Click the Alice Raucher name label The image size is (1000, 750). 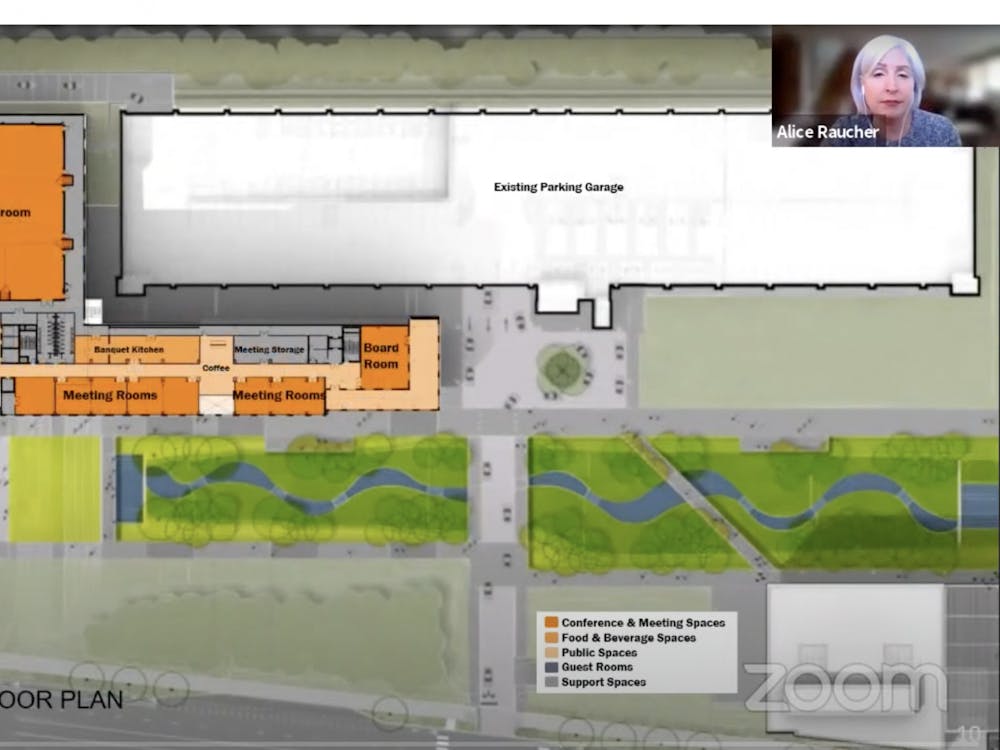coord(827,132)
